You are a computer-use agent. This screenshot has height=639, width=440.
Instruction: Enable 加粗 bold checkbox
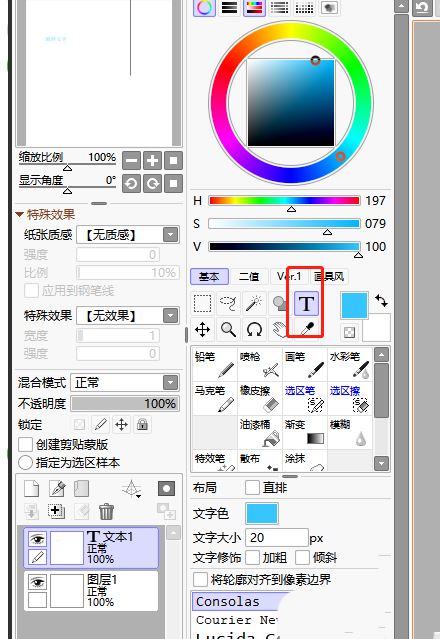tap(253, 557)
